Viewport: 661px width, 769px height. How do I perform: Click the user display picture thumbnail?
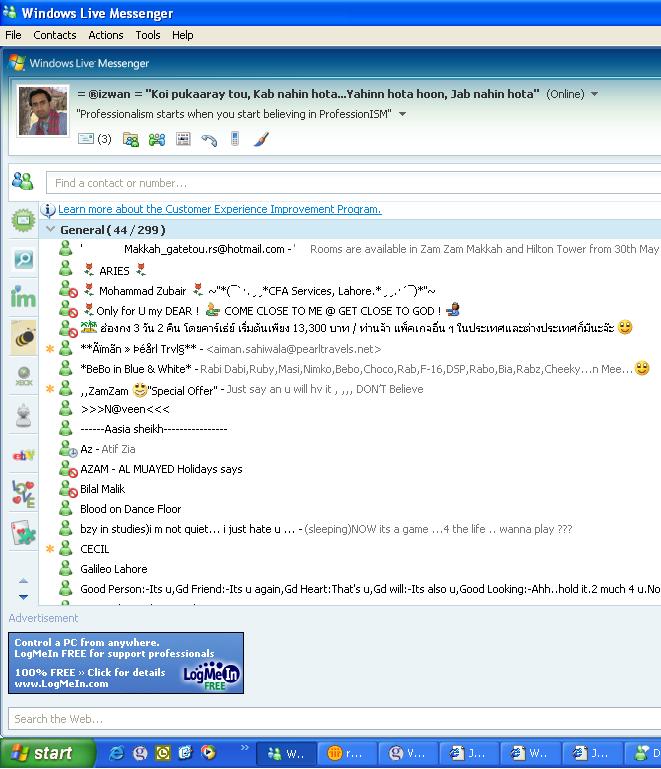tap(43, 111)
